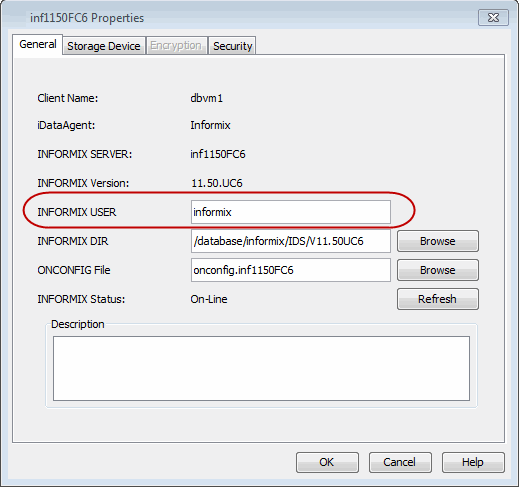The width and height of the screenshot is (519, 487).
Task: Click the INFORMIX DIR path field
Action: tap(291, 241)
